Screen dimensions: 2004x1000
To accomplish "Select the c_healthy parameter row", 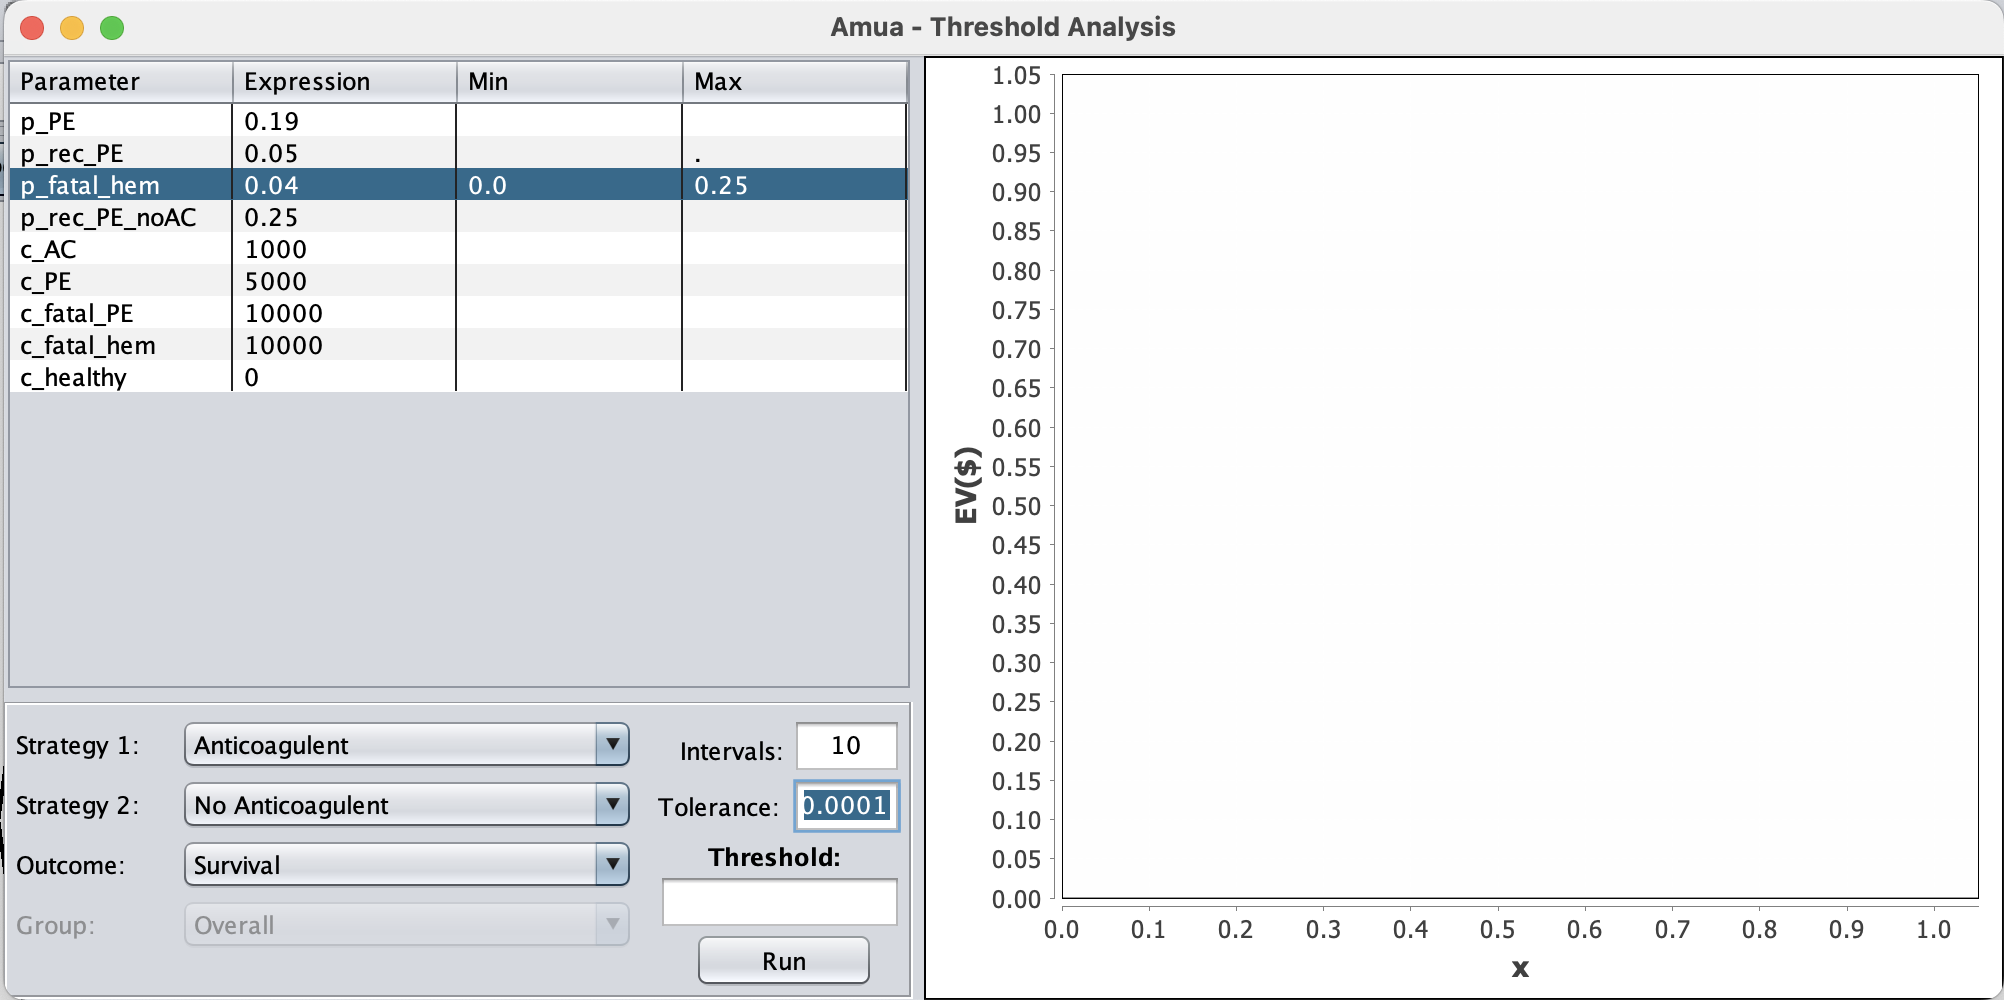I will pyautogui.click(x=120, y=377).
